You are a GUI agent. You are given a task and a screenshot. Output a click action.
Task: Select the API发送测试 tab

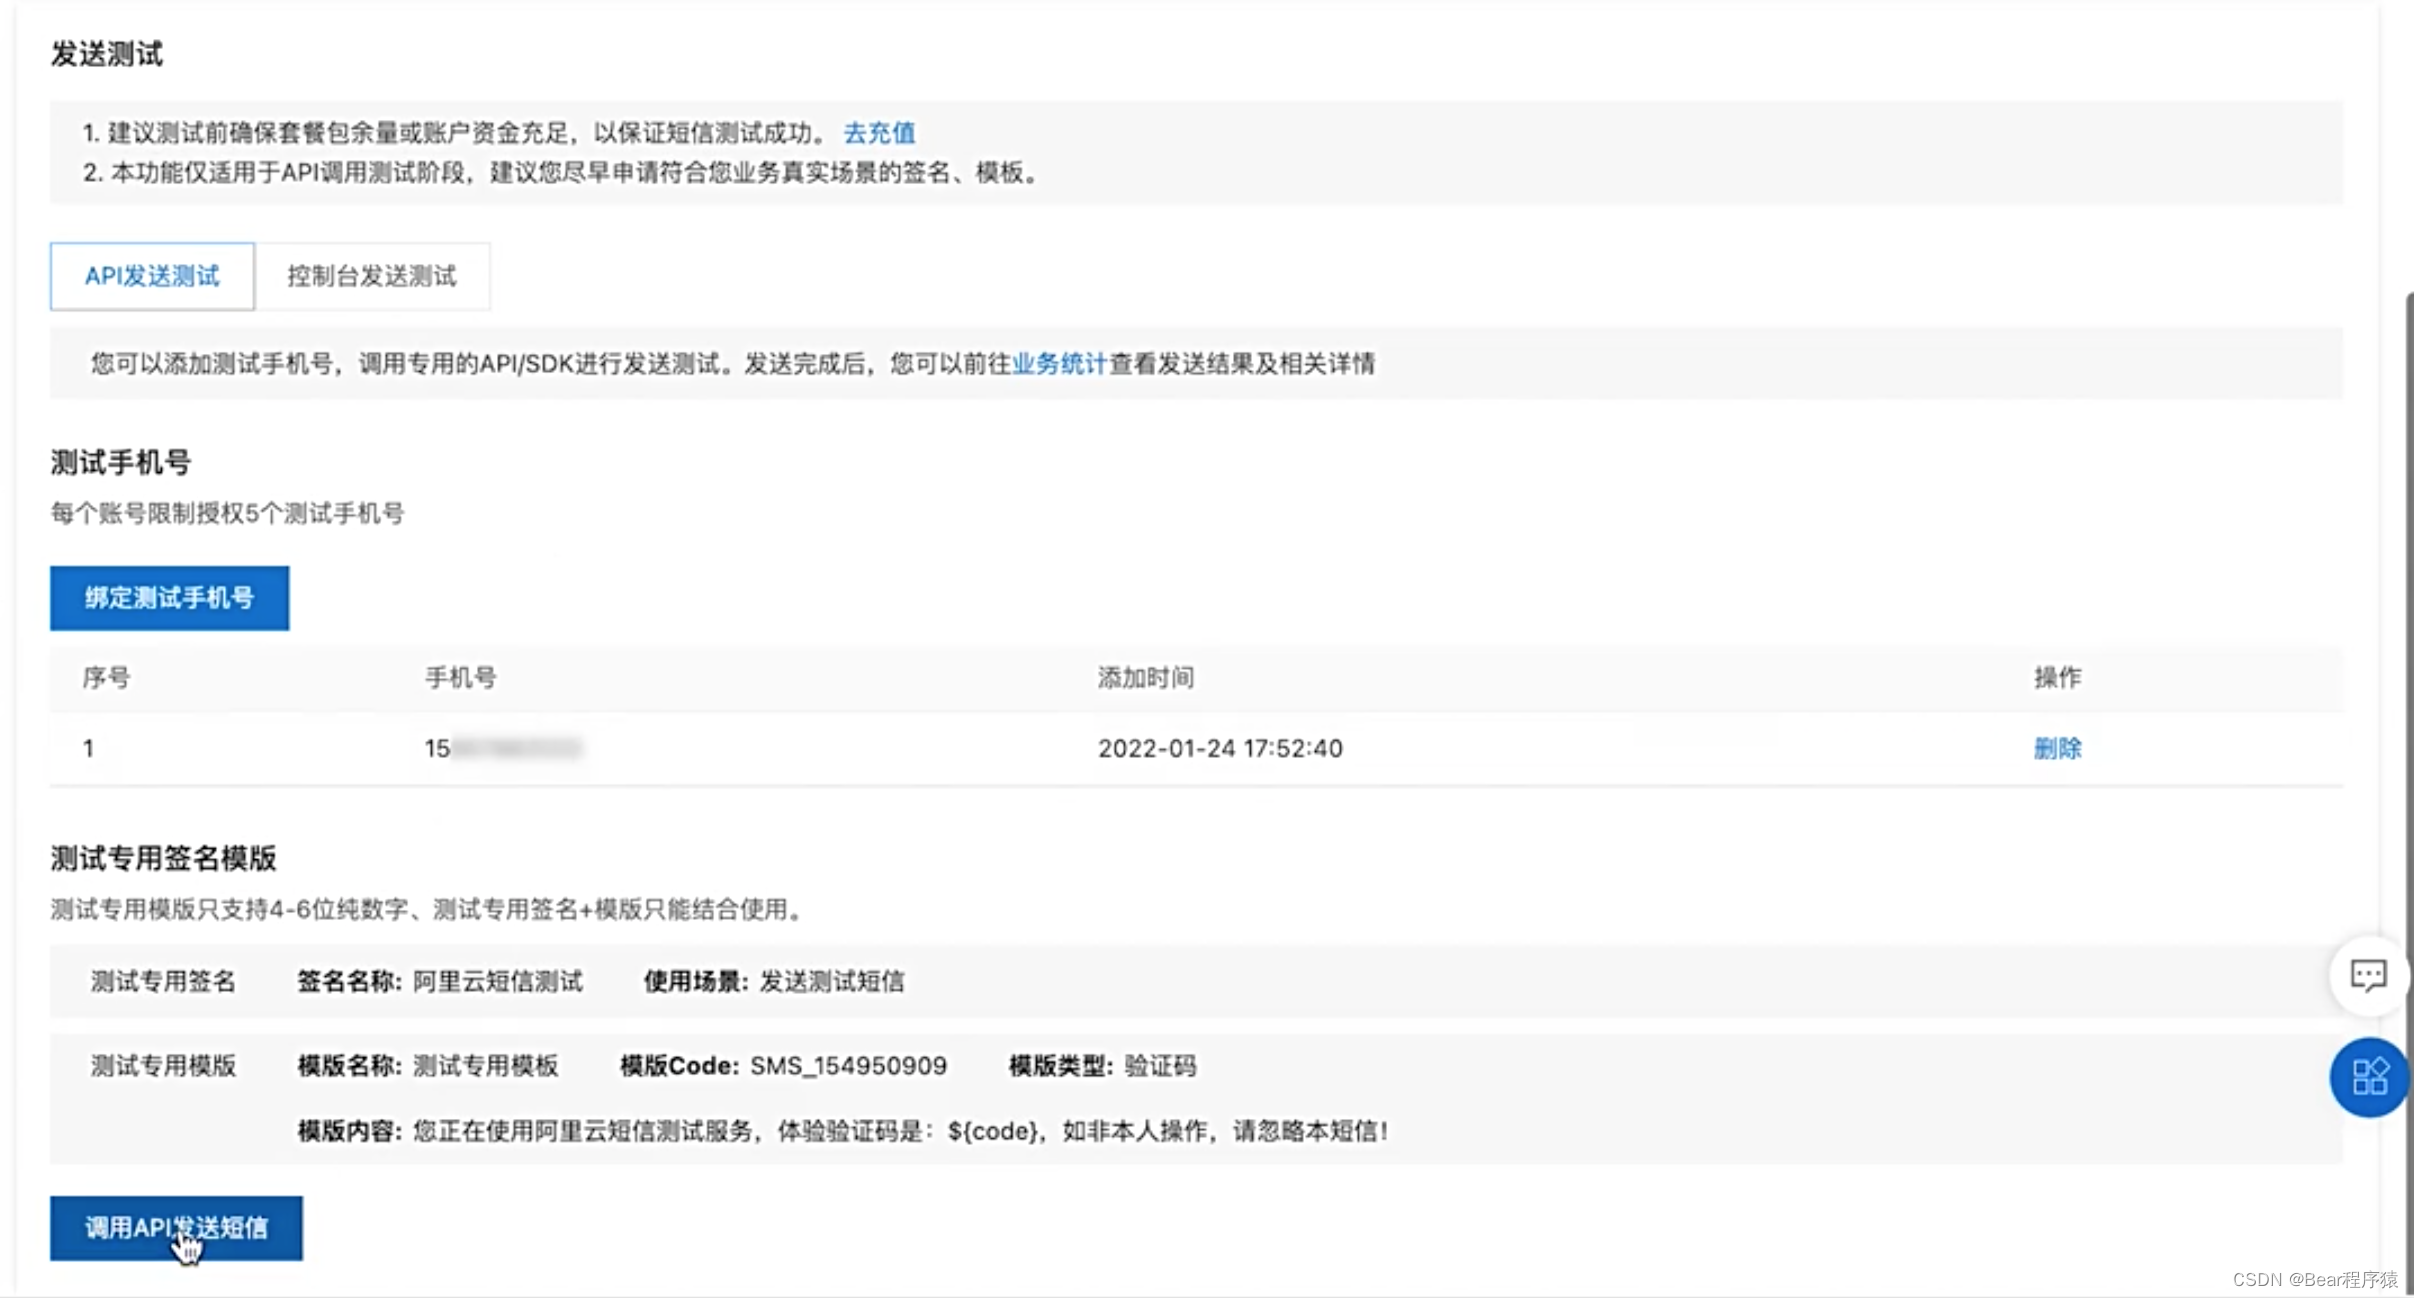152,276
